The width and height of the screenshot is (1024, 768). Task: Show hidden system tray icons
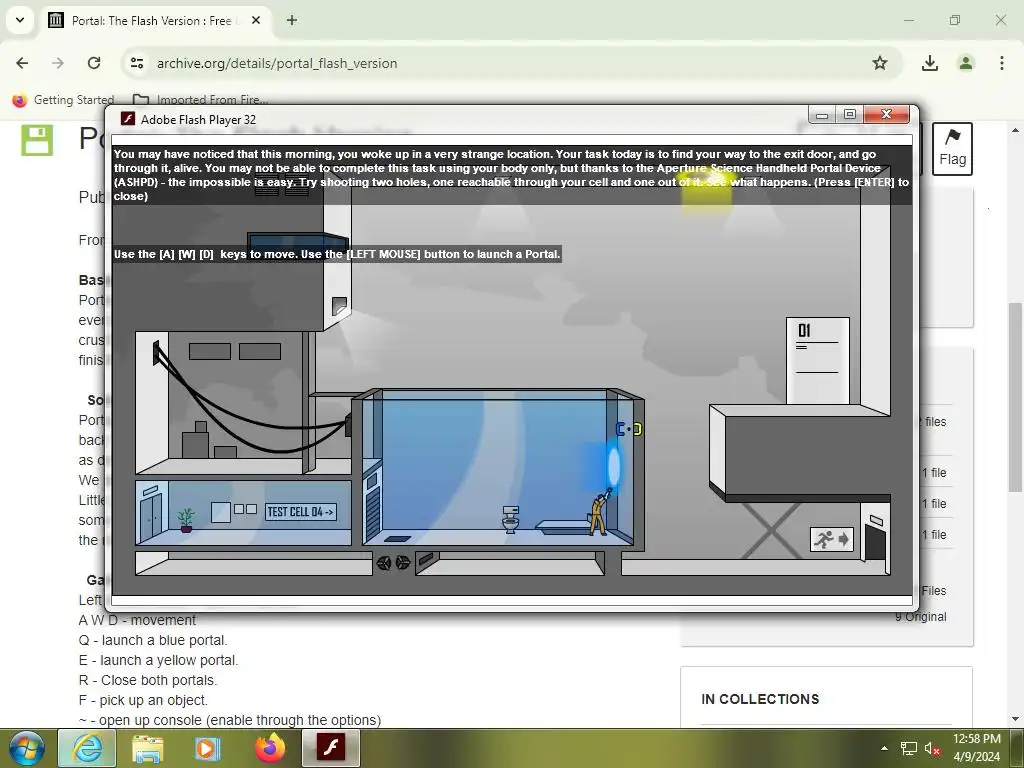point(884,748)
